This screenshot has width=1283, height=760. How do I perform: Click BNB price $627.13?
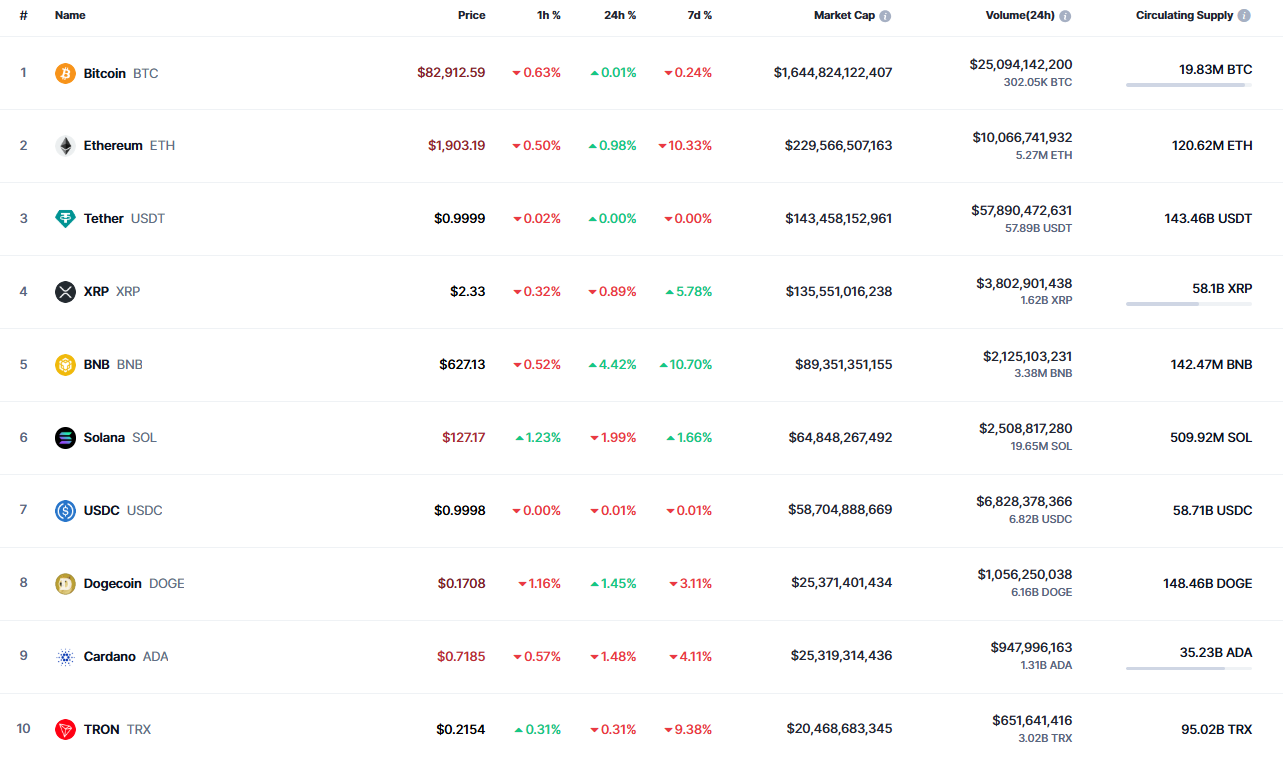click(x=462, y=365)
